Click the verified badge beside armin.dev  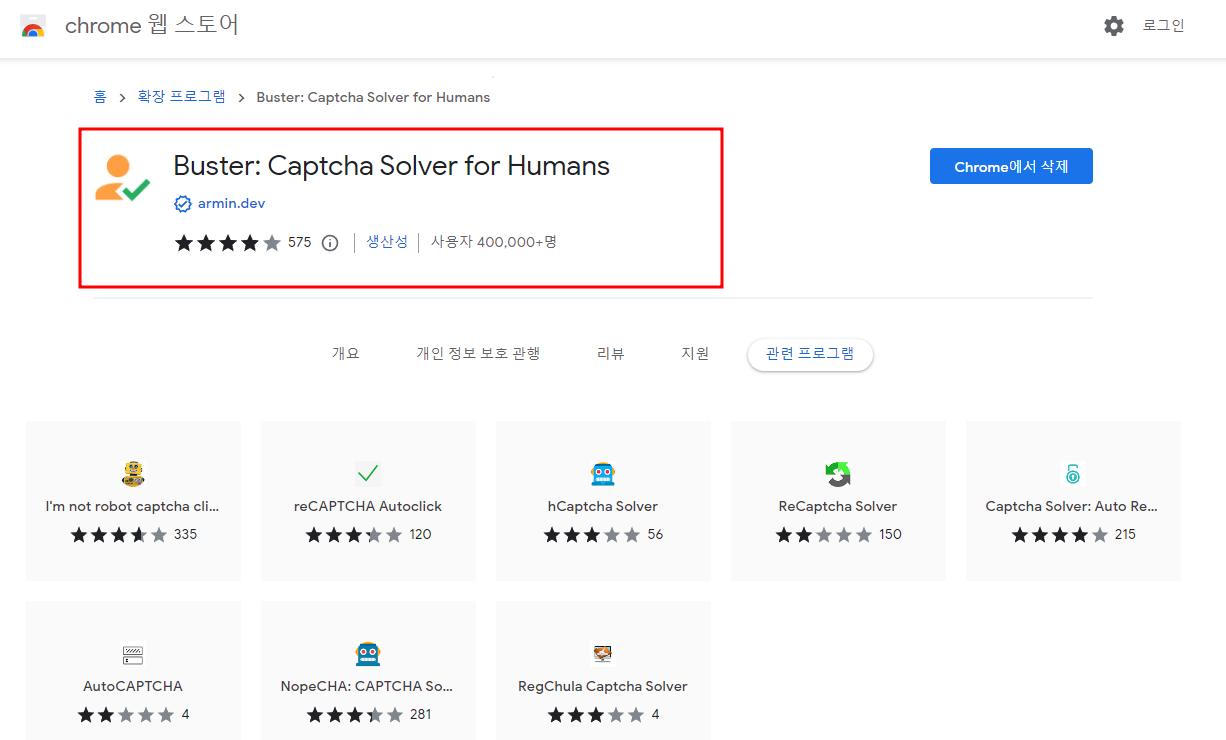click(183, 204)
